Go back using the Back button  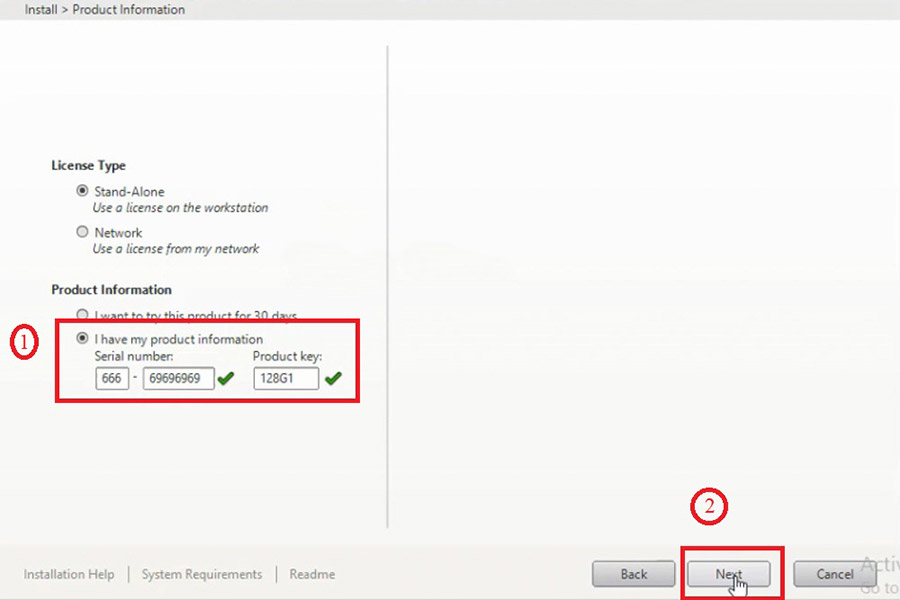click(x=633, y=574)
